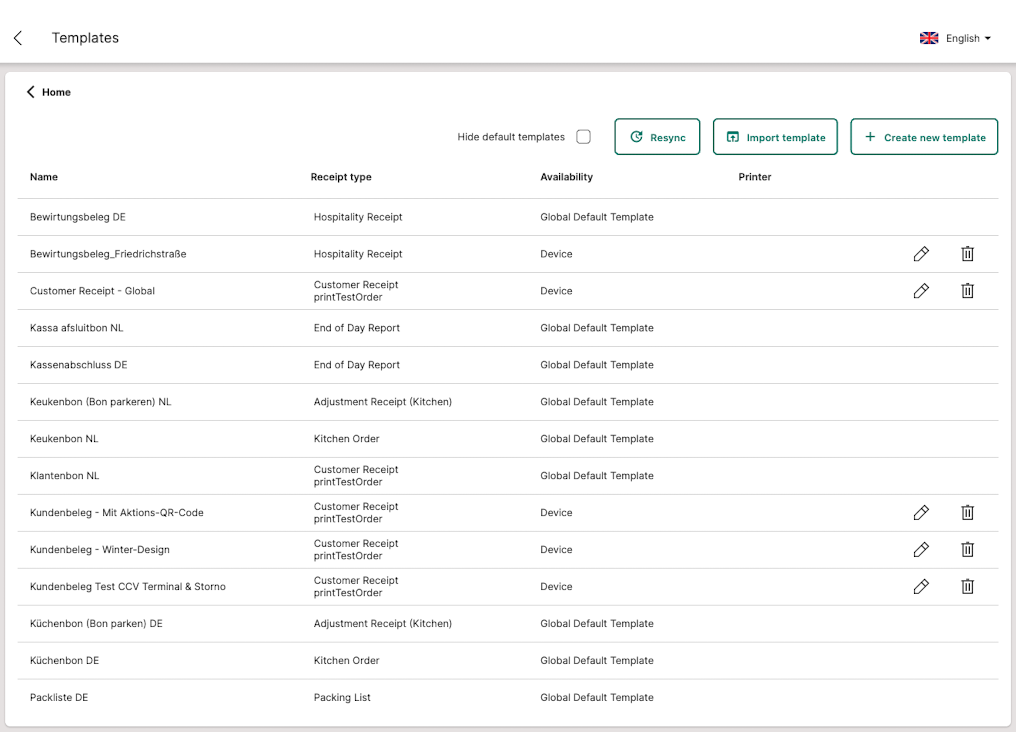Edit the Bewirtungsbeleg_Friedrichstraße template

click(921, 254)
